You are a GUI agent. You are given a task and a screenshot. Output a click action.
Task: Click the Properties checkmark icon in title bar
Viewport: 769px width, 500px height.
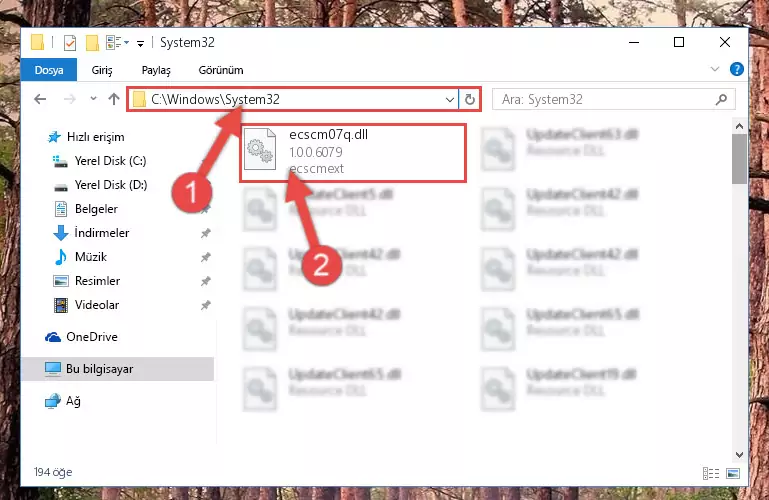[x=70, y=43]
